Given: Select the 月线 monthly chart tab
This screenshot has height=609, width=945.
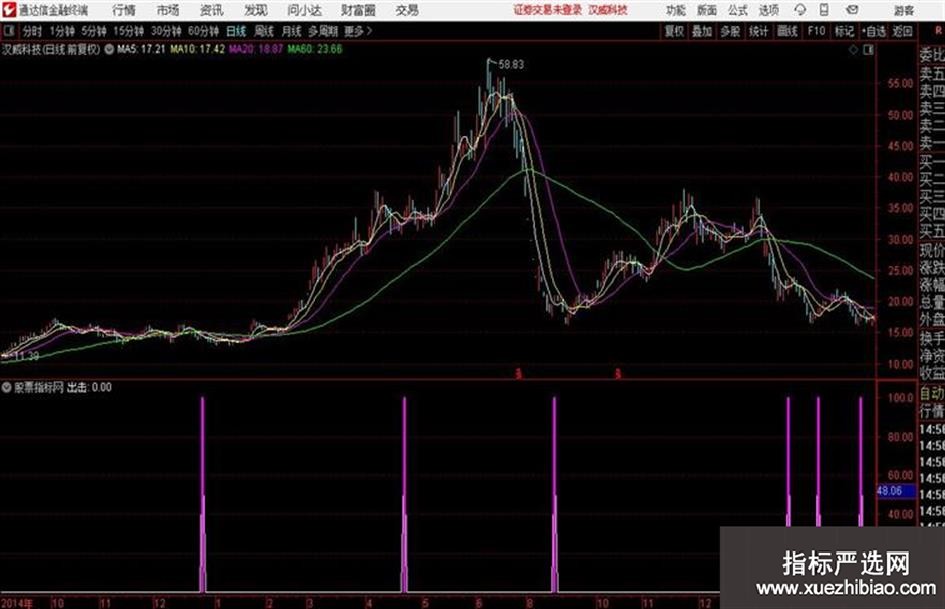Looking at the screenshot, I should click(291, 31).
